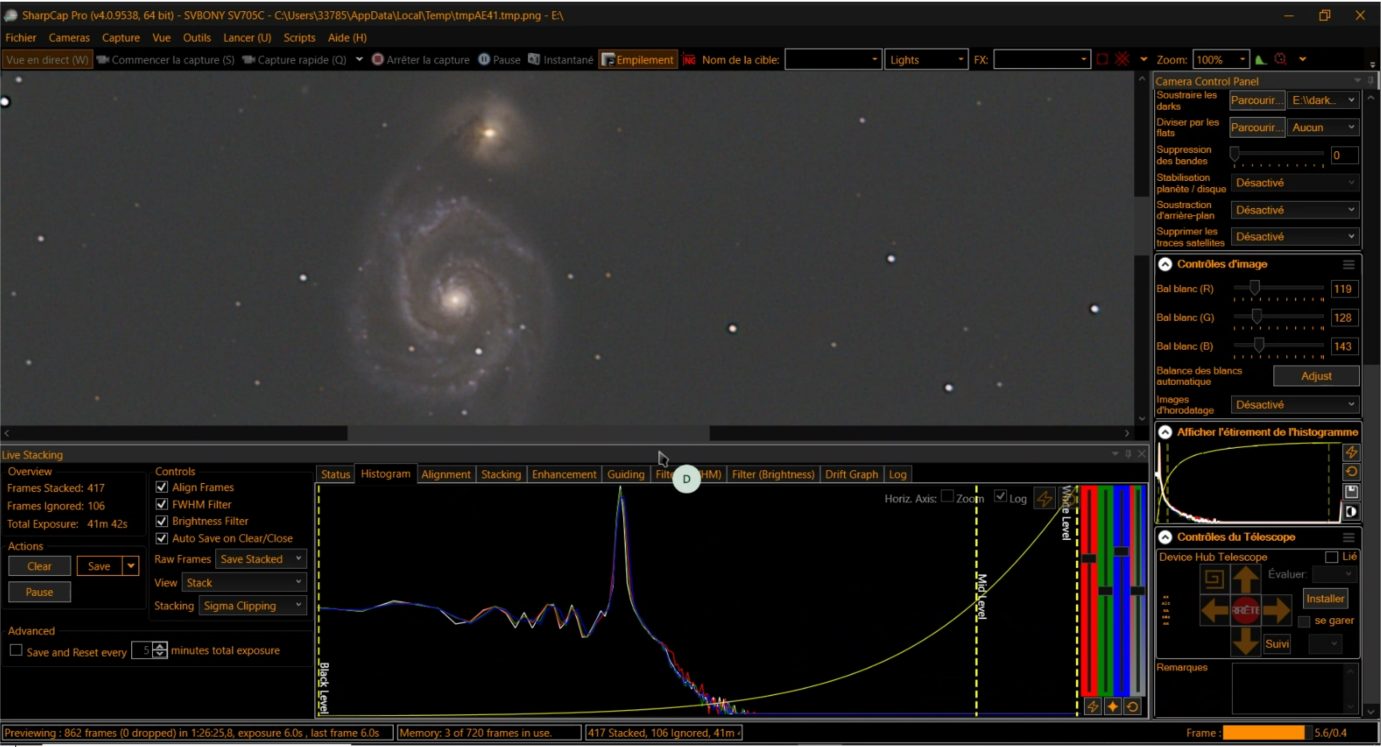The width and height of the screenshot is (1381, 747).
Task: Toggle the FWHM Filter checkbox
Action: click(162, 505)
